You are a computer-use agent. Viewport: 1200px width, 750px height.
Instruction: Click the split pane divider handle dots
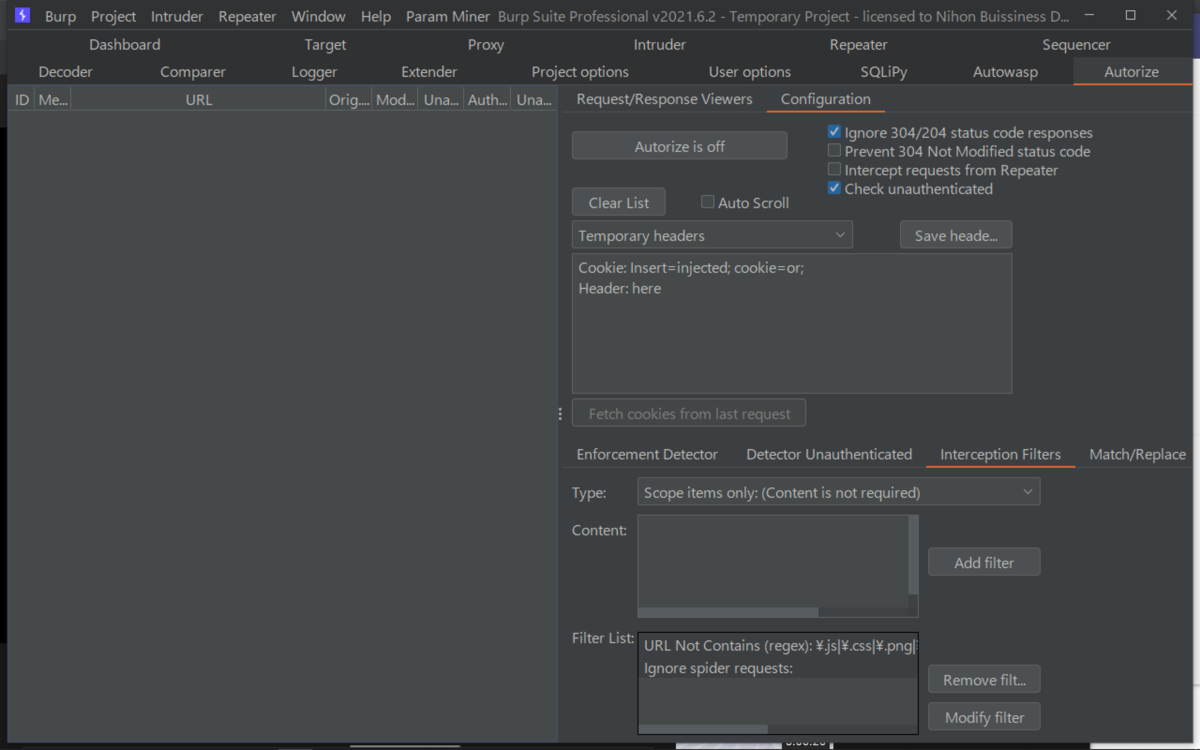click(560, 414)
